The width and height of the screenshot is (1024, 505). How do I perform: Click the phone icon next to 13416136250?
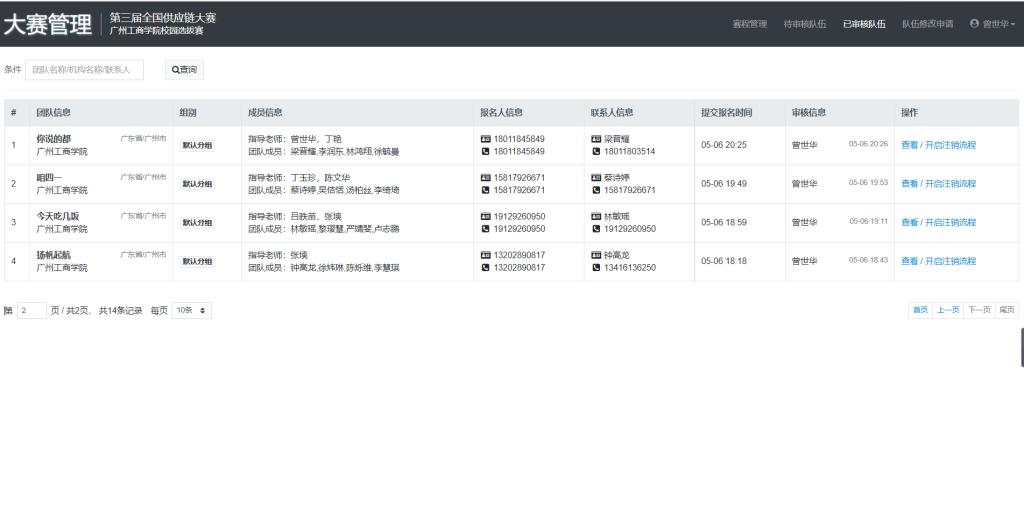tap(596, 267)
